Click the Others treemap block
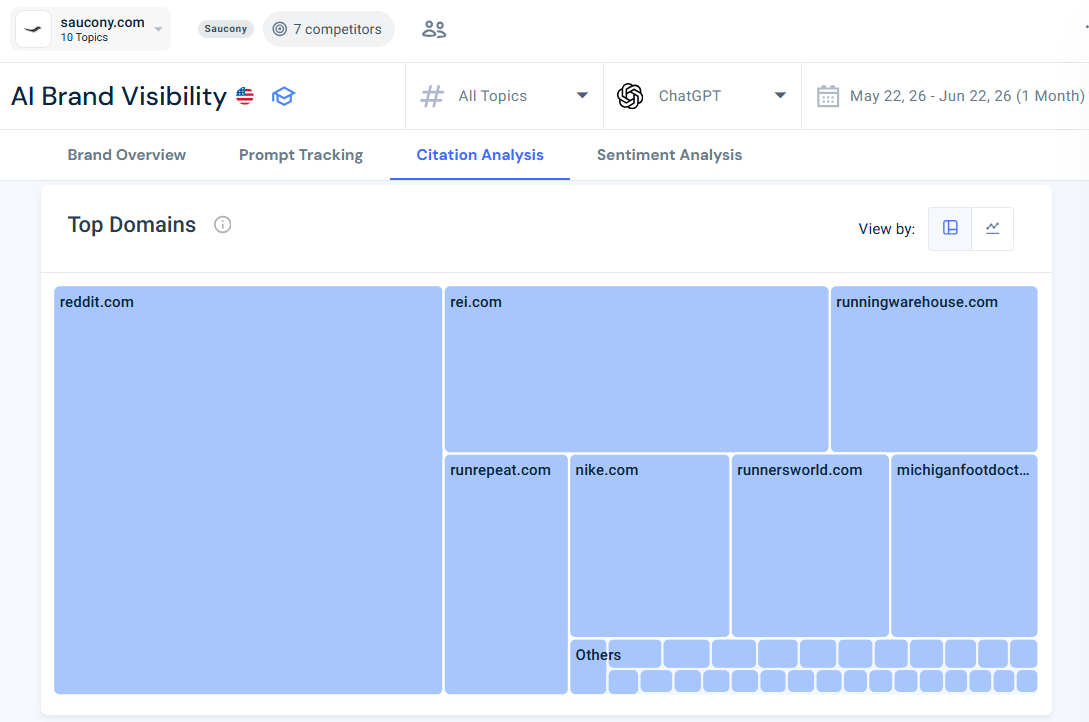Screen dimensions: 1089x722 (588, 666)
